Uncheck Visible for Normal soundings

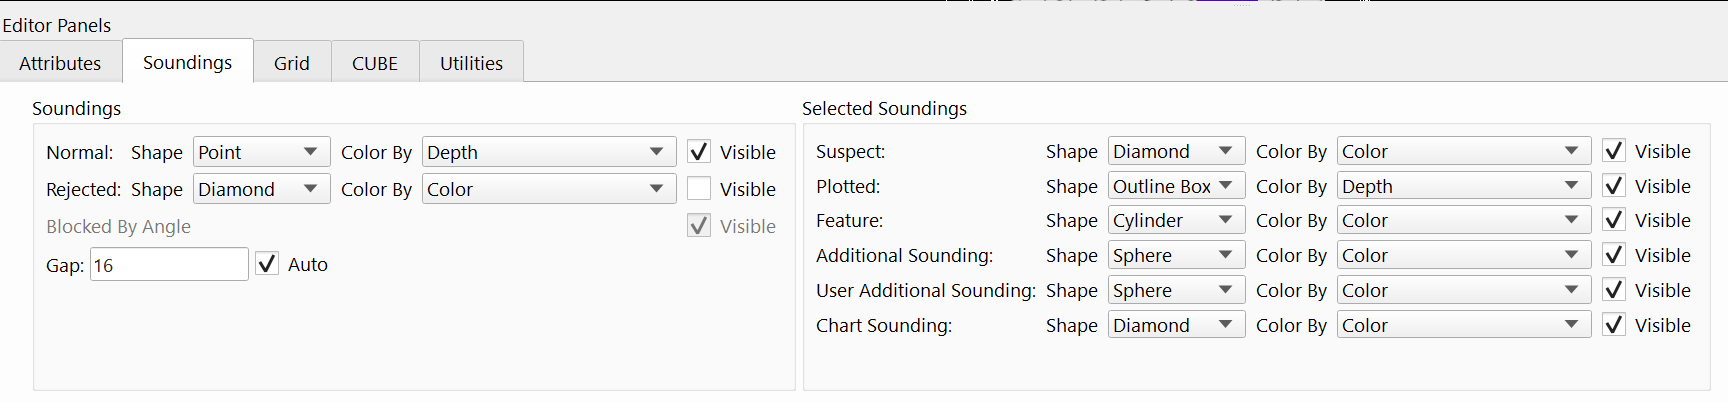pyautogui.click(x=699, y=152)
